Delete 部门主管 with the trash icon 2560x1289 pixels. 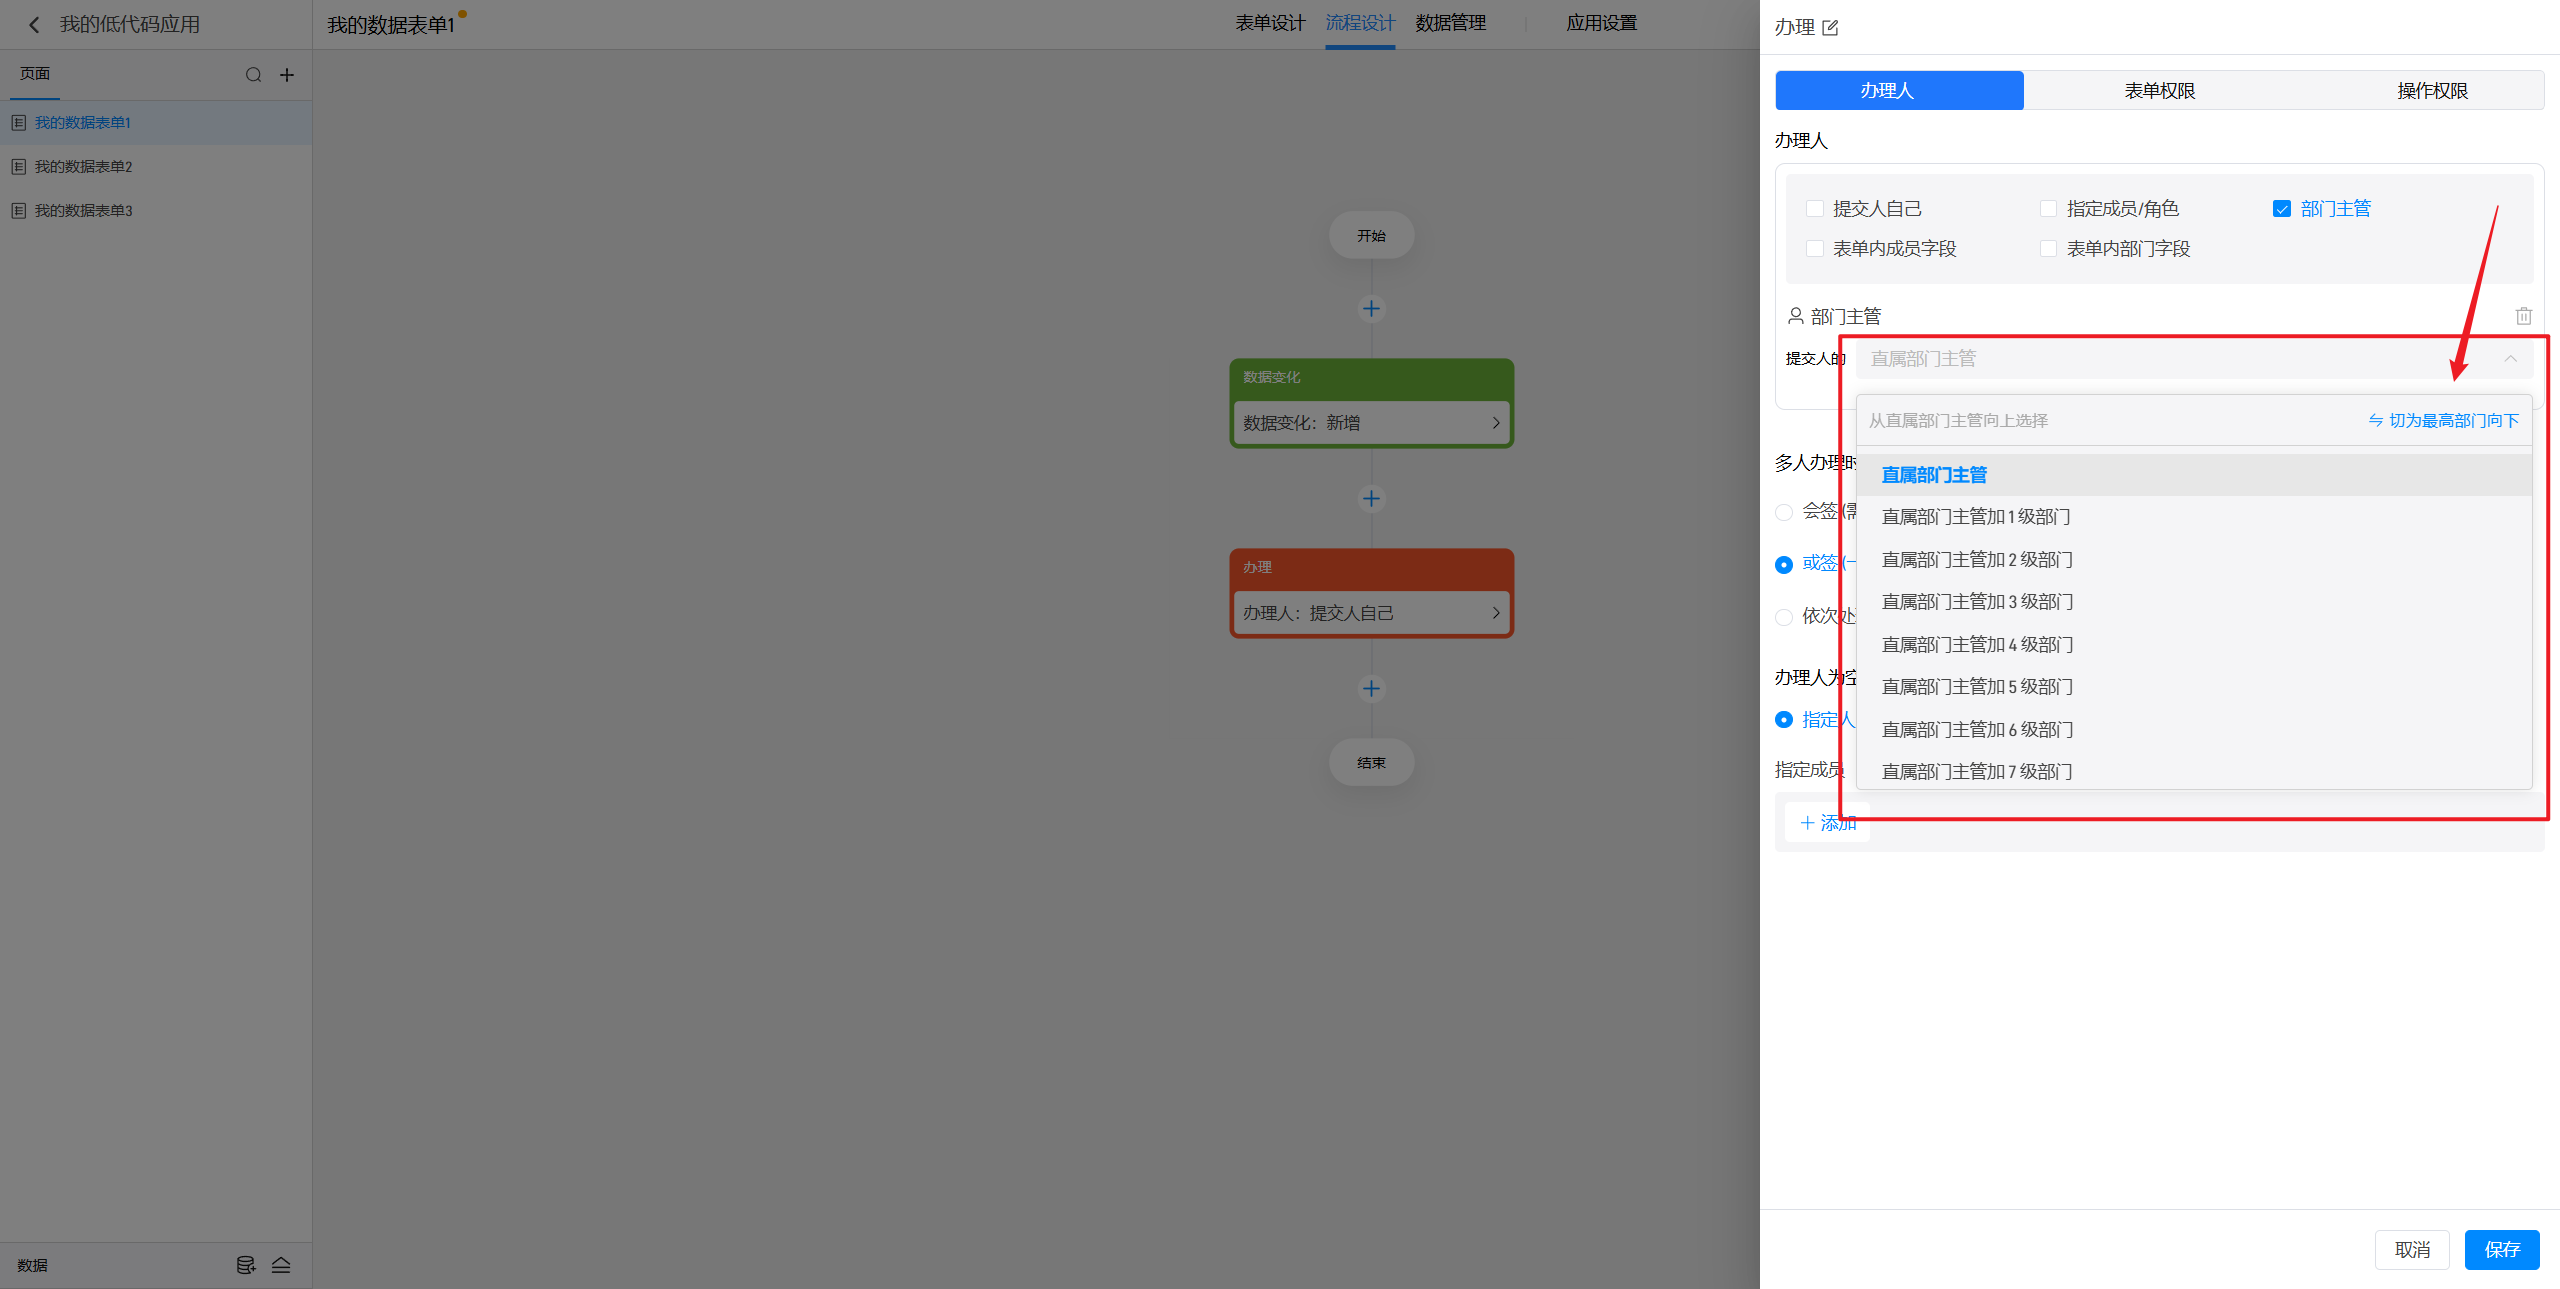pos(2523,316)
